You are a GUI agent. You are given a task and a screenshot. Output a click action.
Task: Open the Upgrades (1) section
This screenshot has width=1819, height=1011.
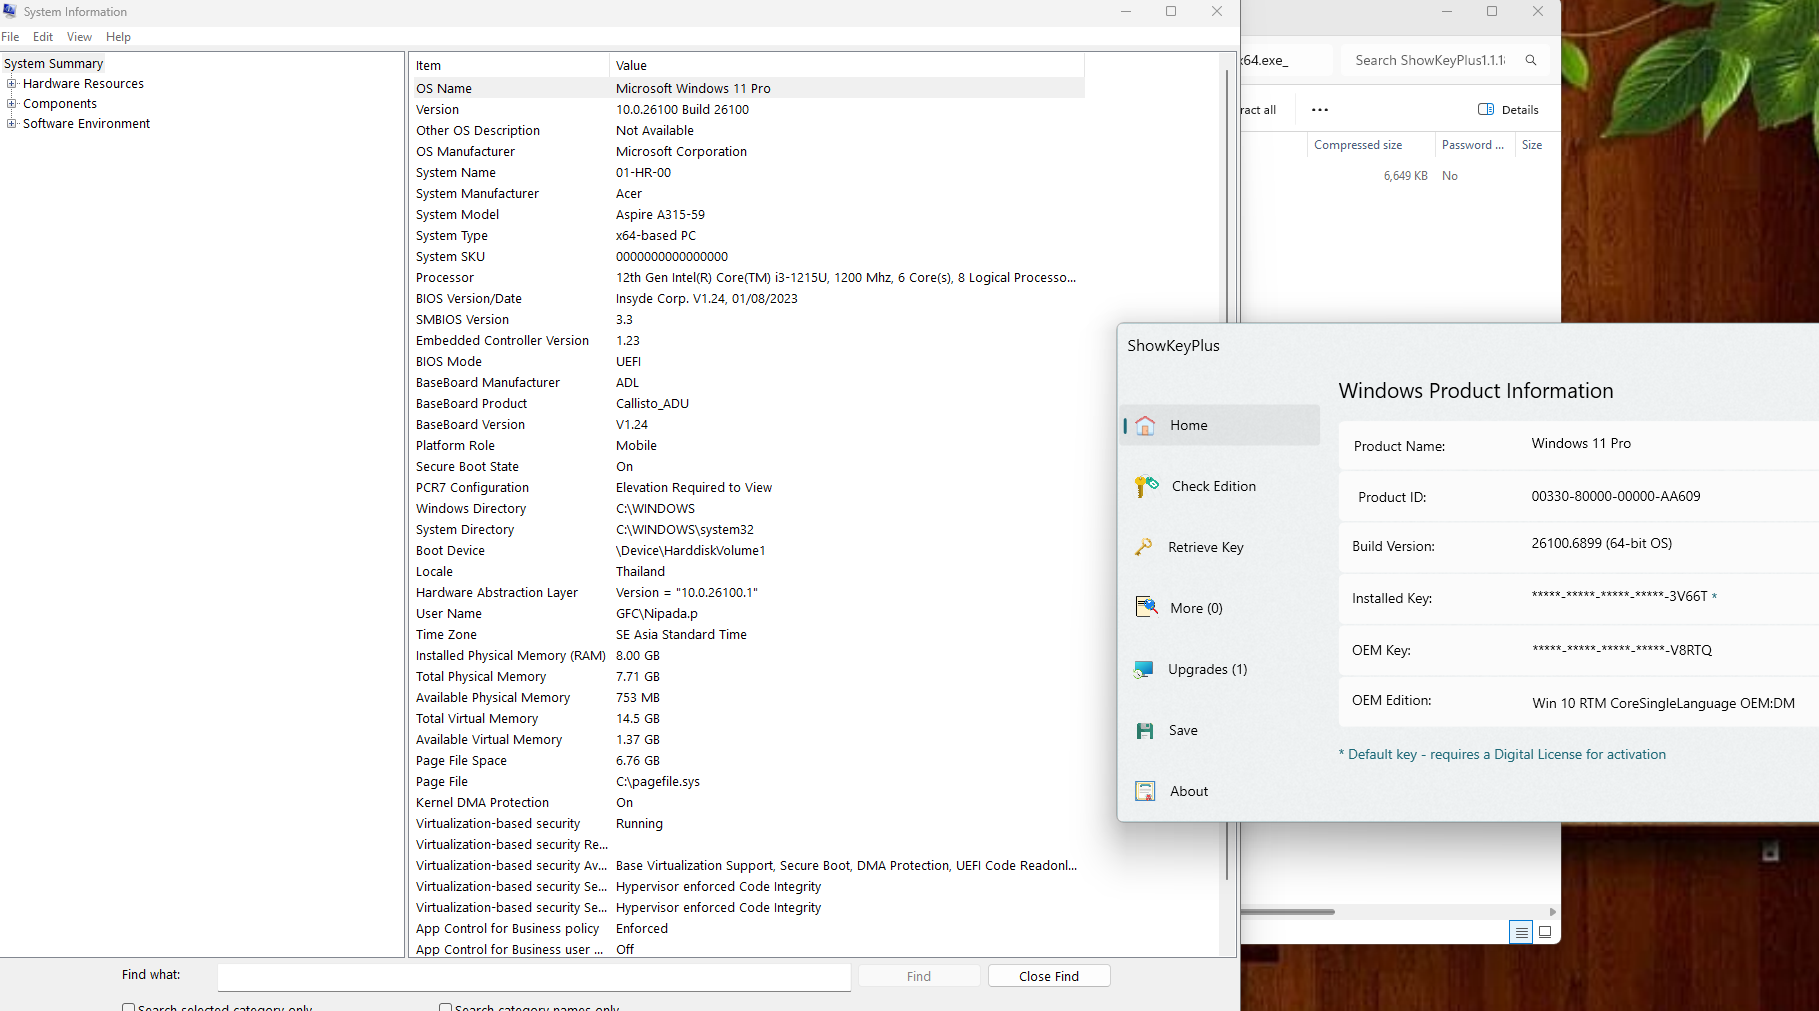point(1207,669)
